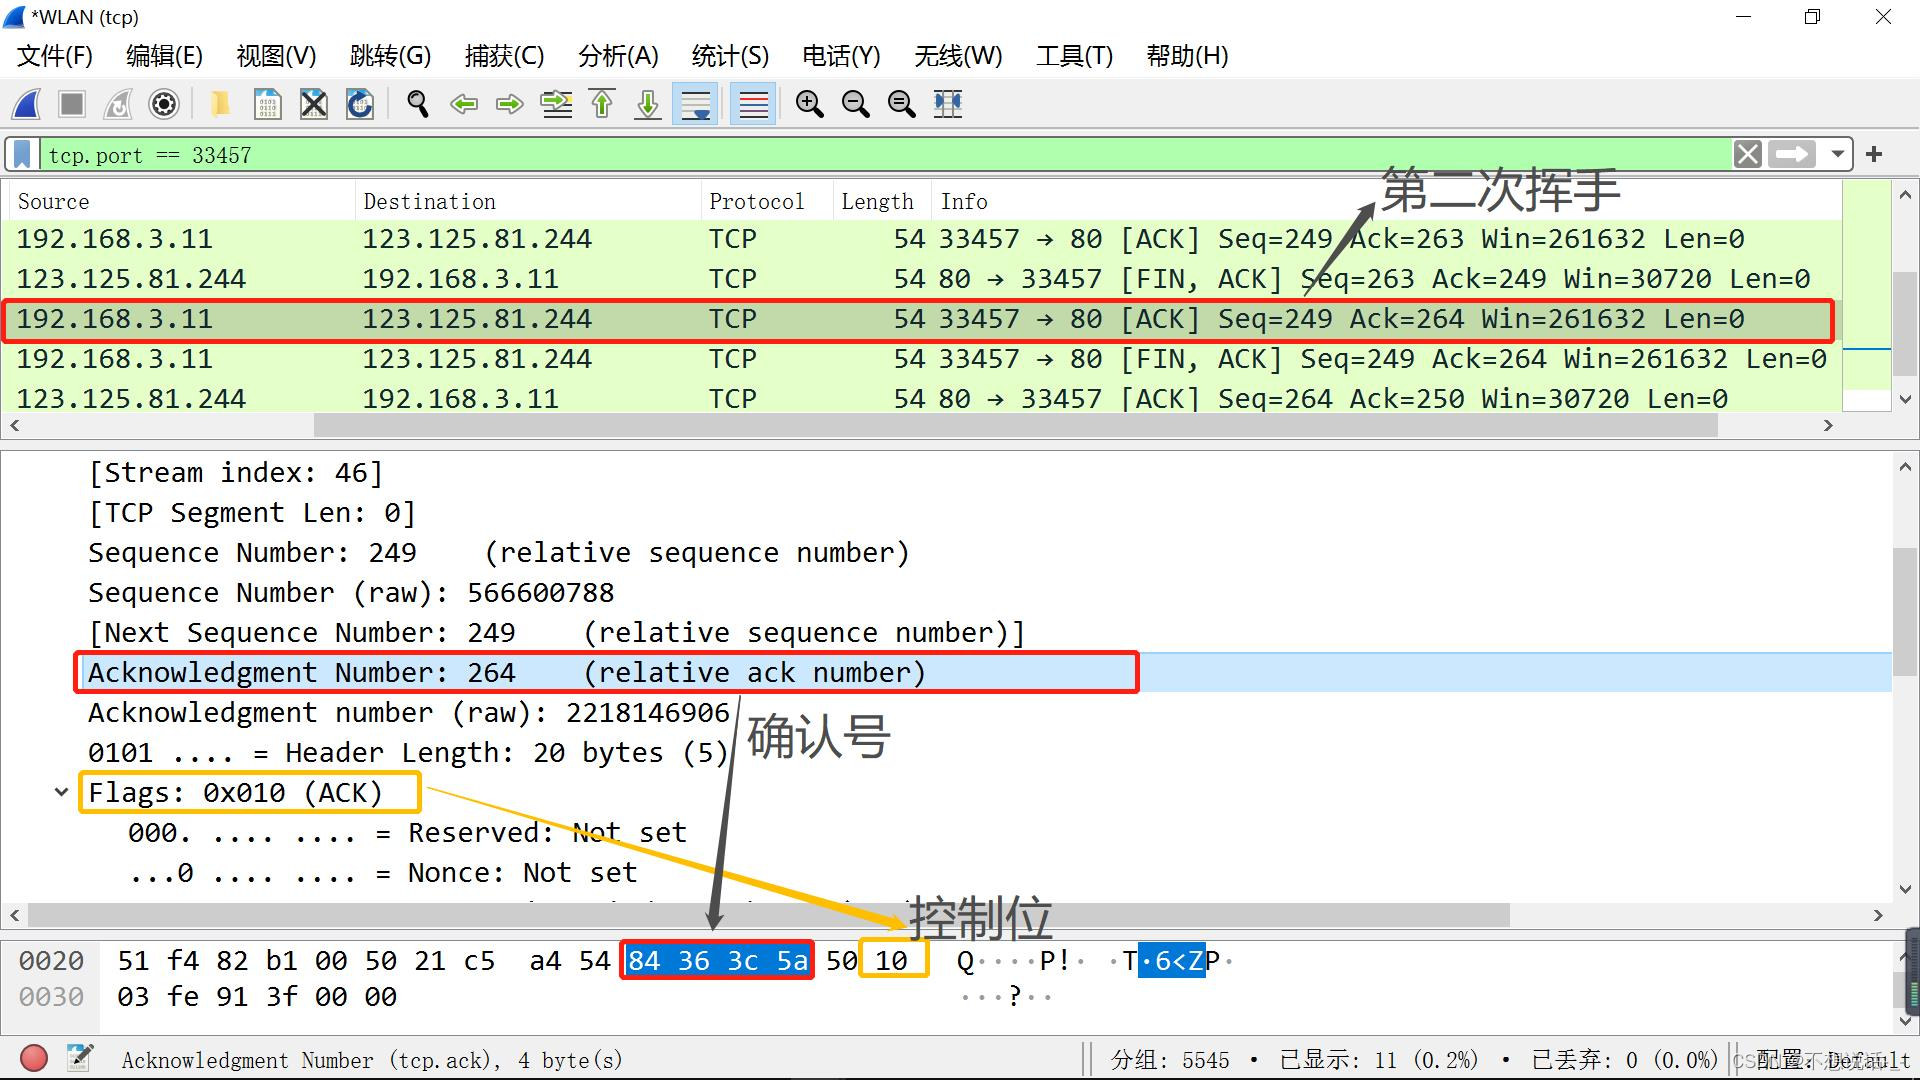
Task: Click packet list horizontal scrollbar thumb
Action: (1015, 426)
